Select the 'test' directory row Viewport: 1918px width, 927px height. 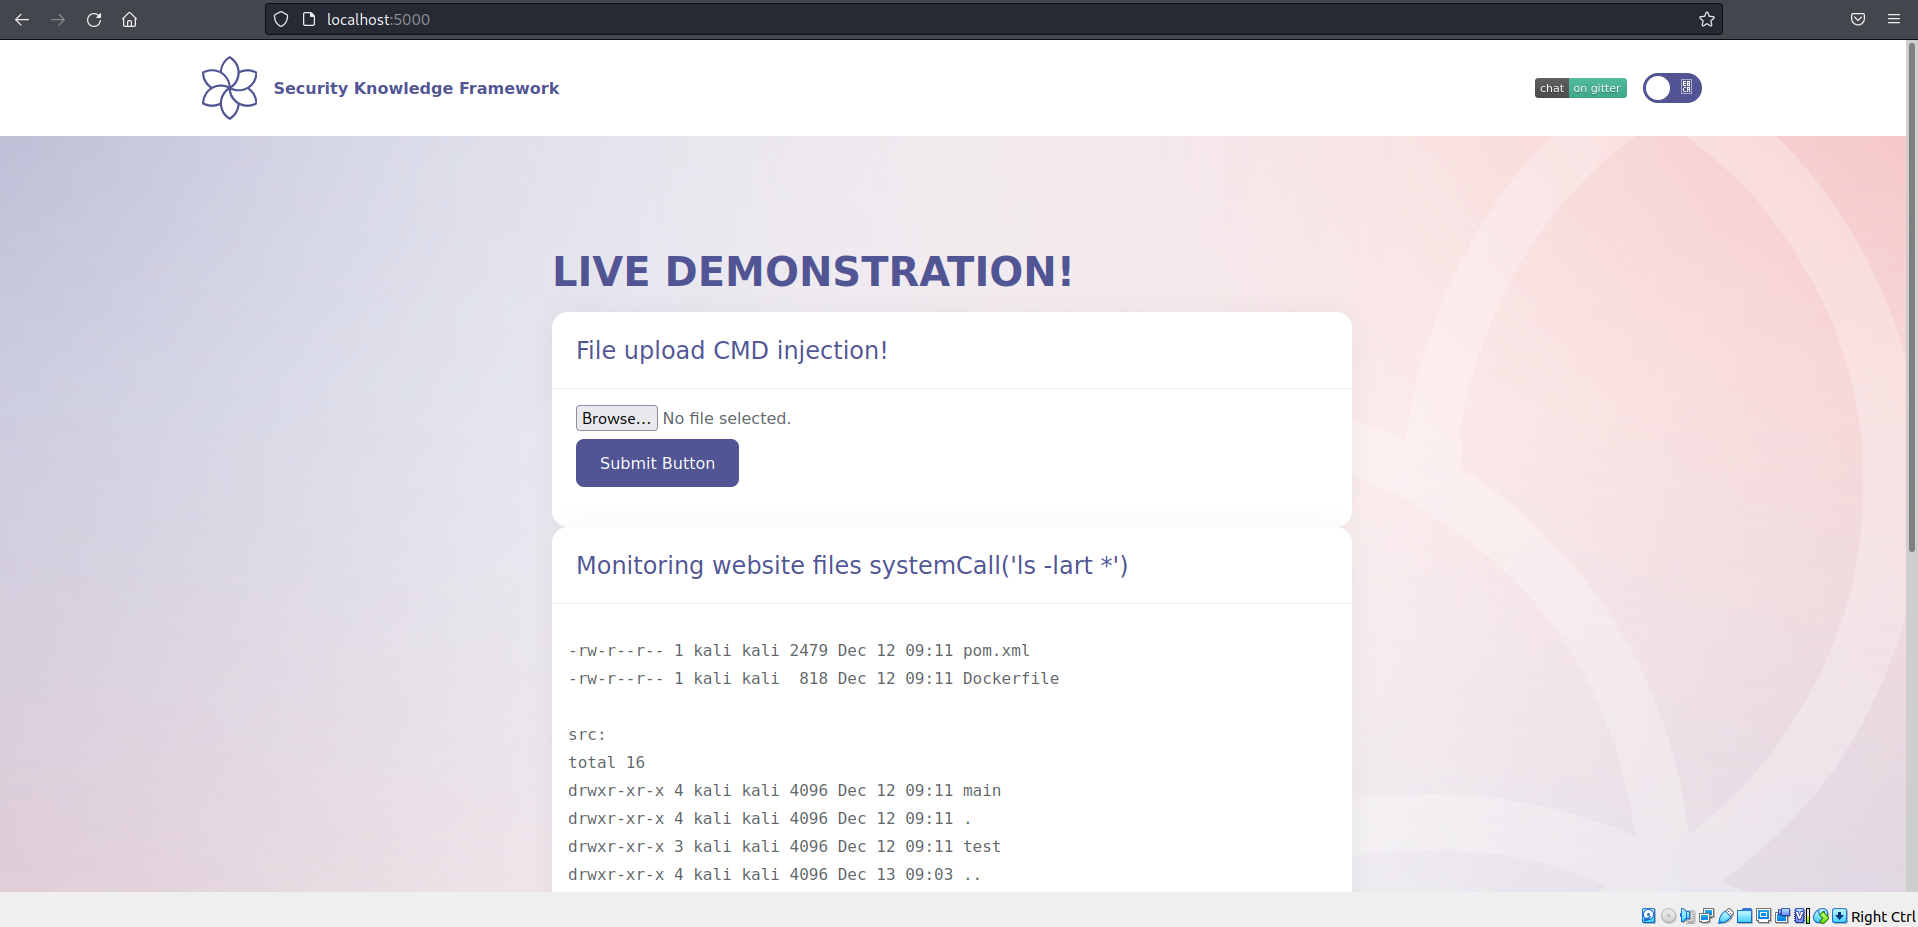coord(785,846)
